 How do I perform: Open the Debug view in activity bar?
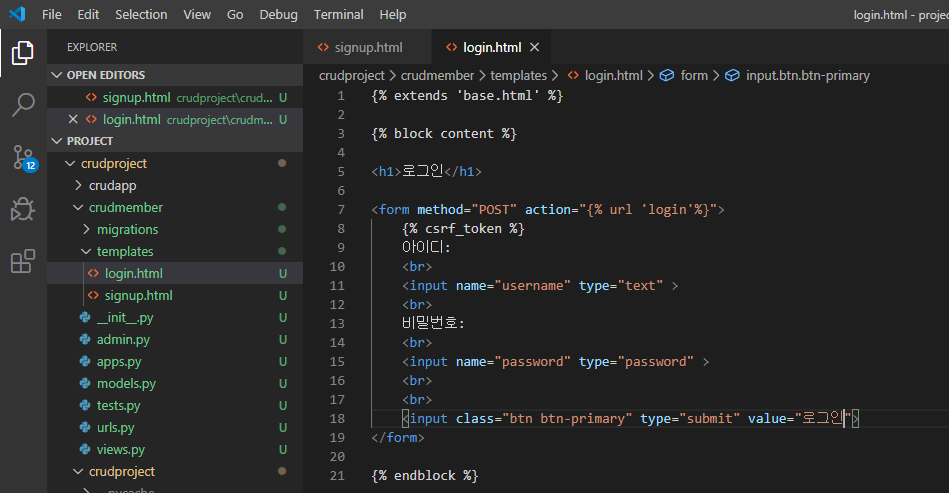tap(23, 209)
